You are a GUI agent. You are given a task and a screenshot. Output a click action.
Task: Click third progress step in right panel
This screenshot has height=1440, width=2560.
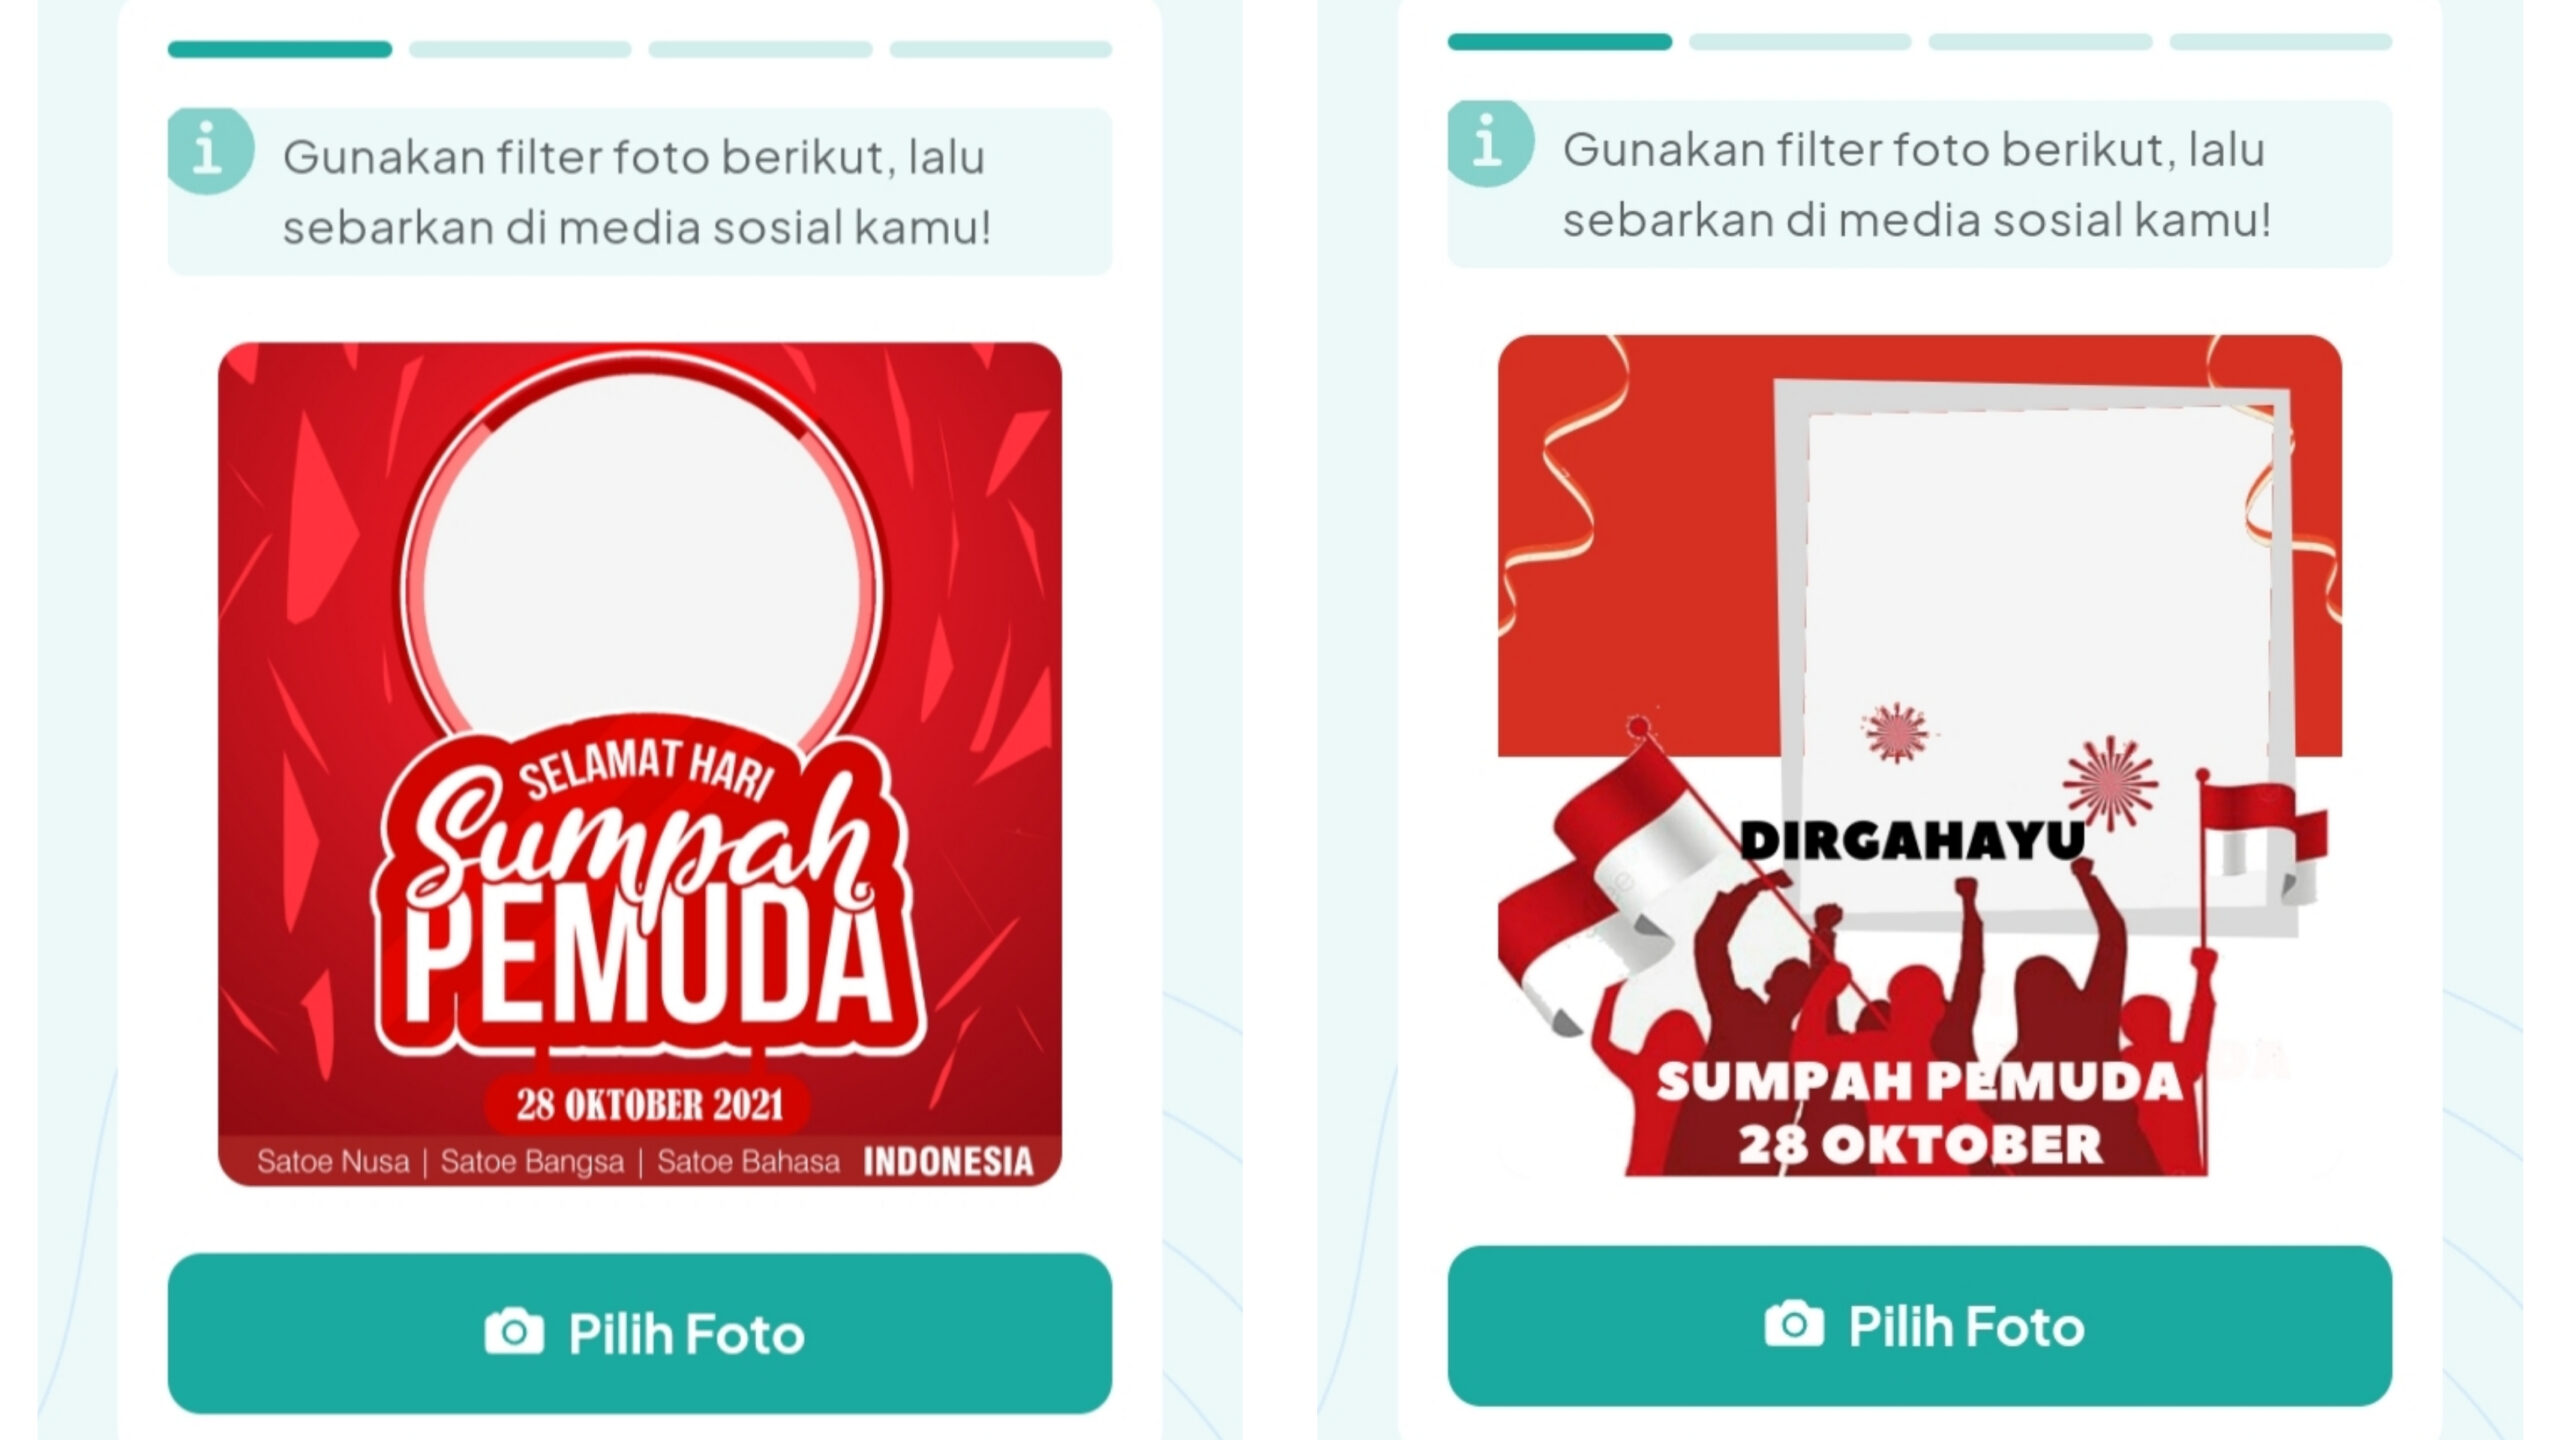pos(2040,41)
